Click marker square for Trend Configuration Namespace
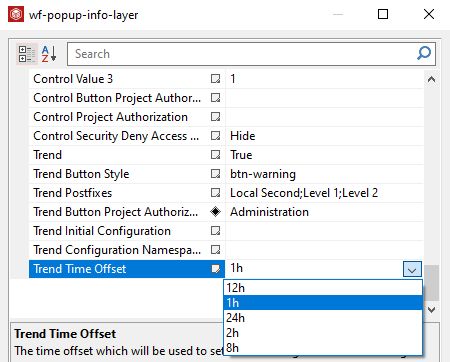The image size is (450, 362). tap(215, 250)
